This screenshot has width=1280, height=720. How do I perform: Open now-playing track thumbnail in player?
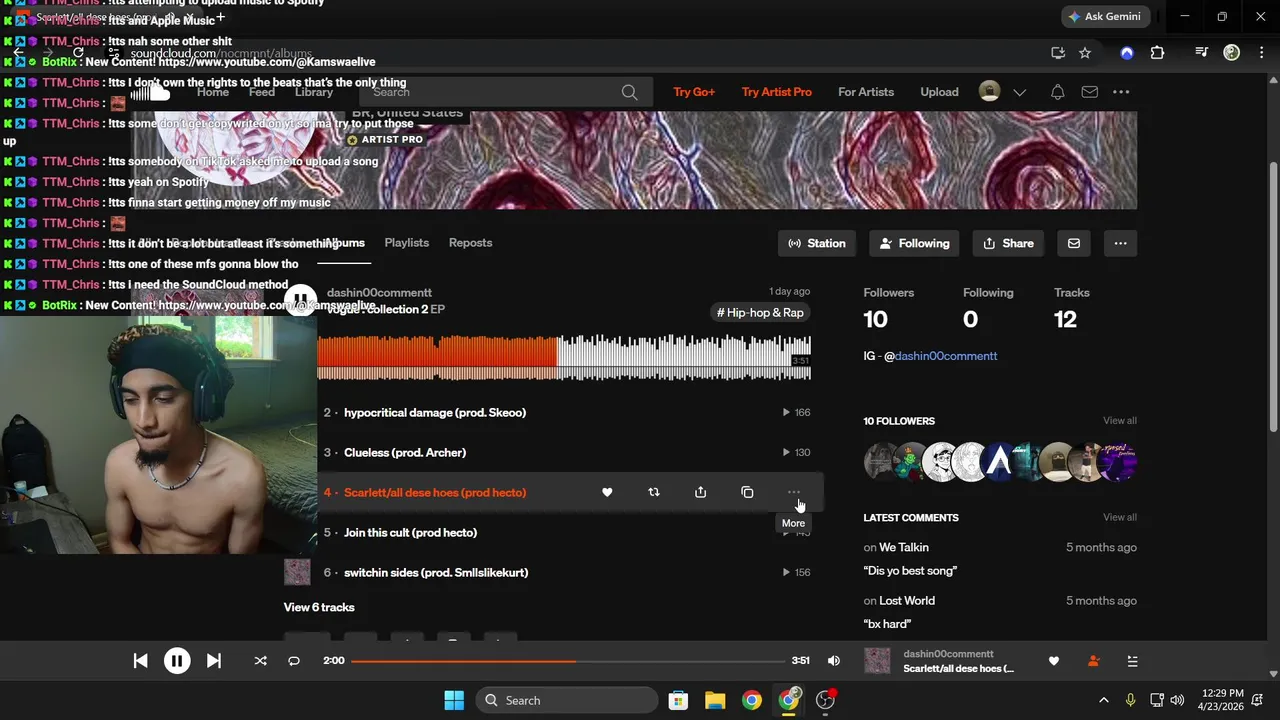(877, 661)
